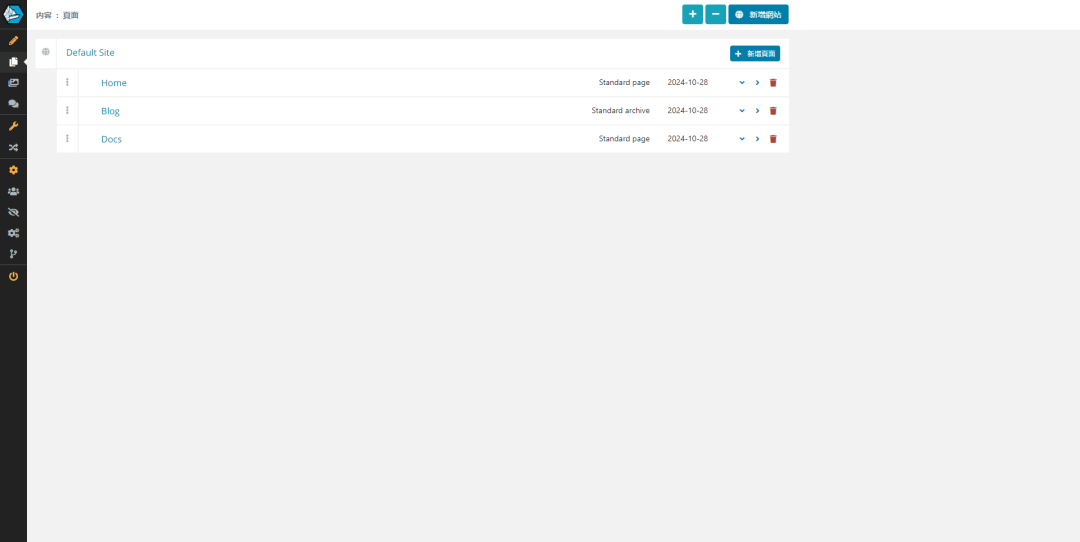Click the 2024-10-28 date on Home row
This screenshot has width=1080, height=542.
tap(687, 83)
